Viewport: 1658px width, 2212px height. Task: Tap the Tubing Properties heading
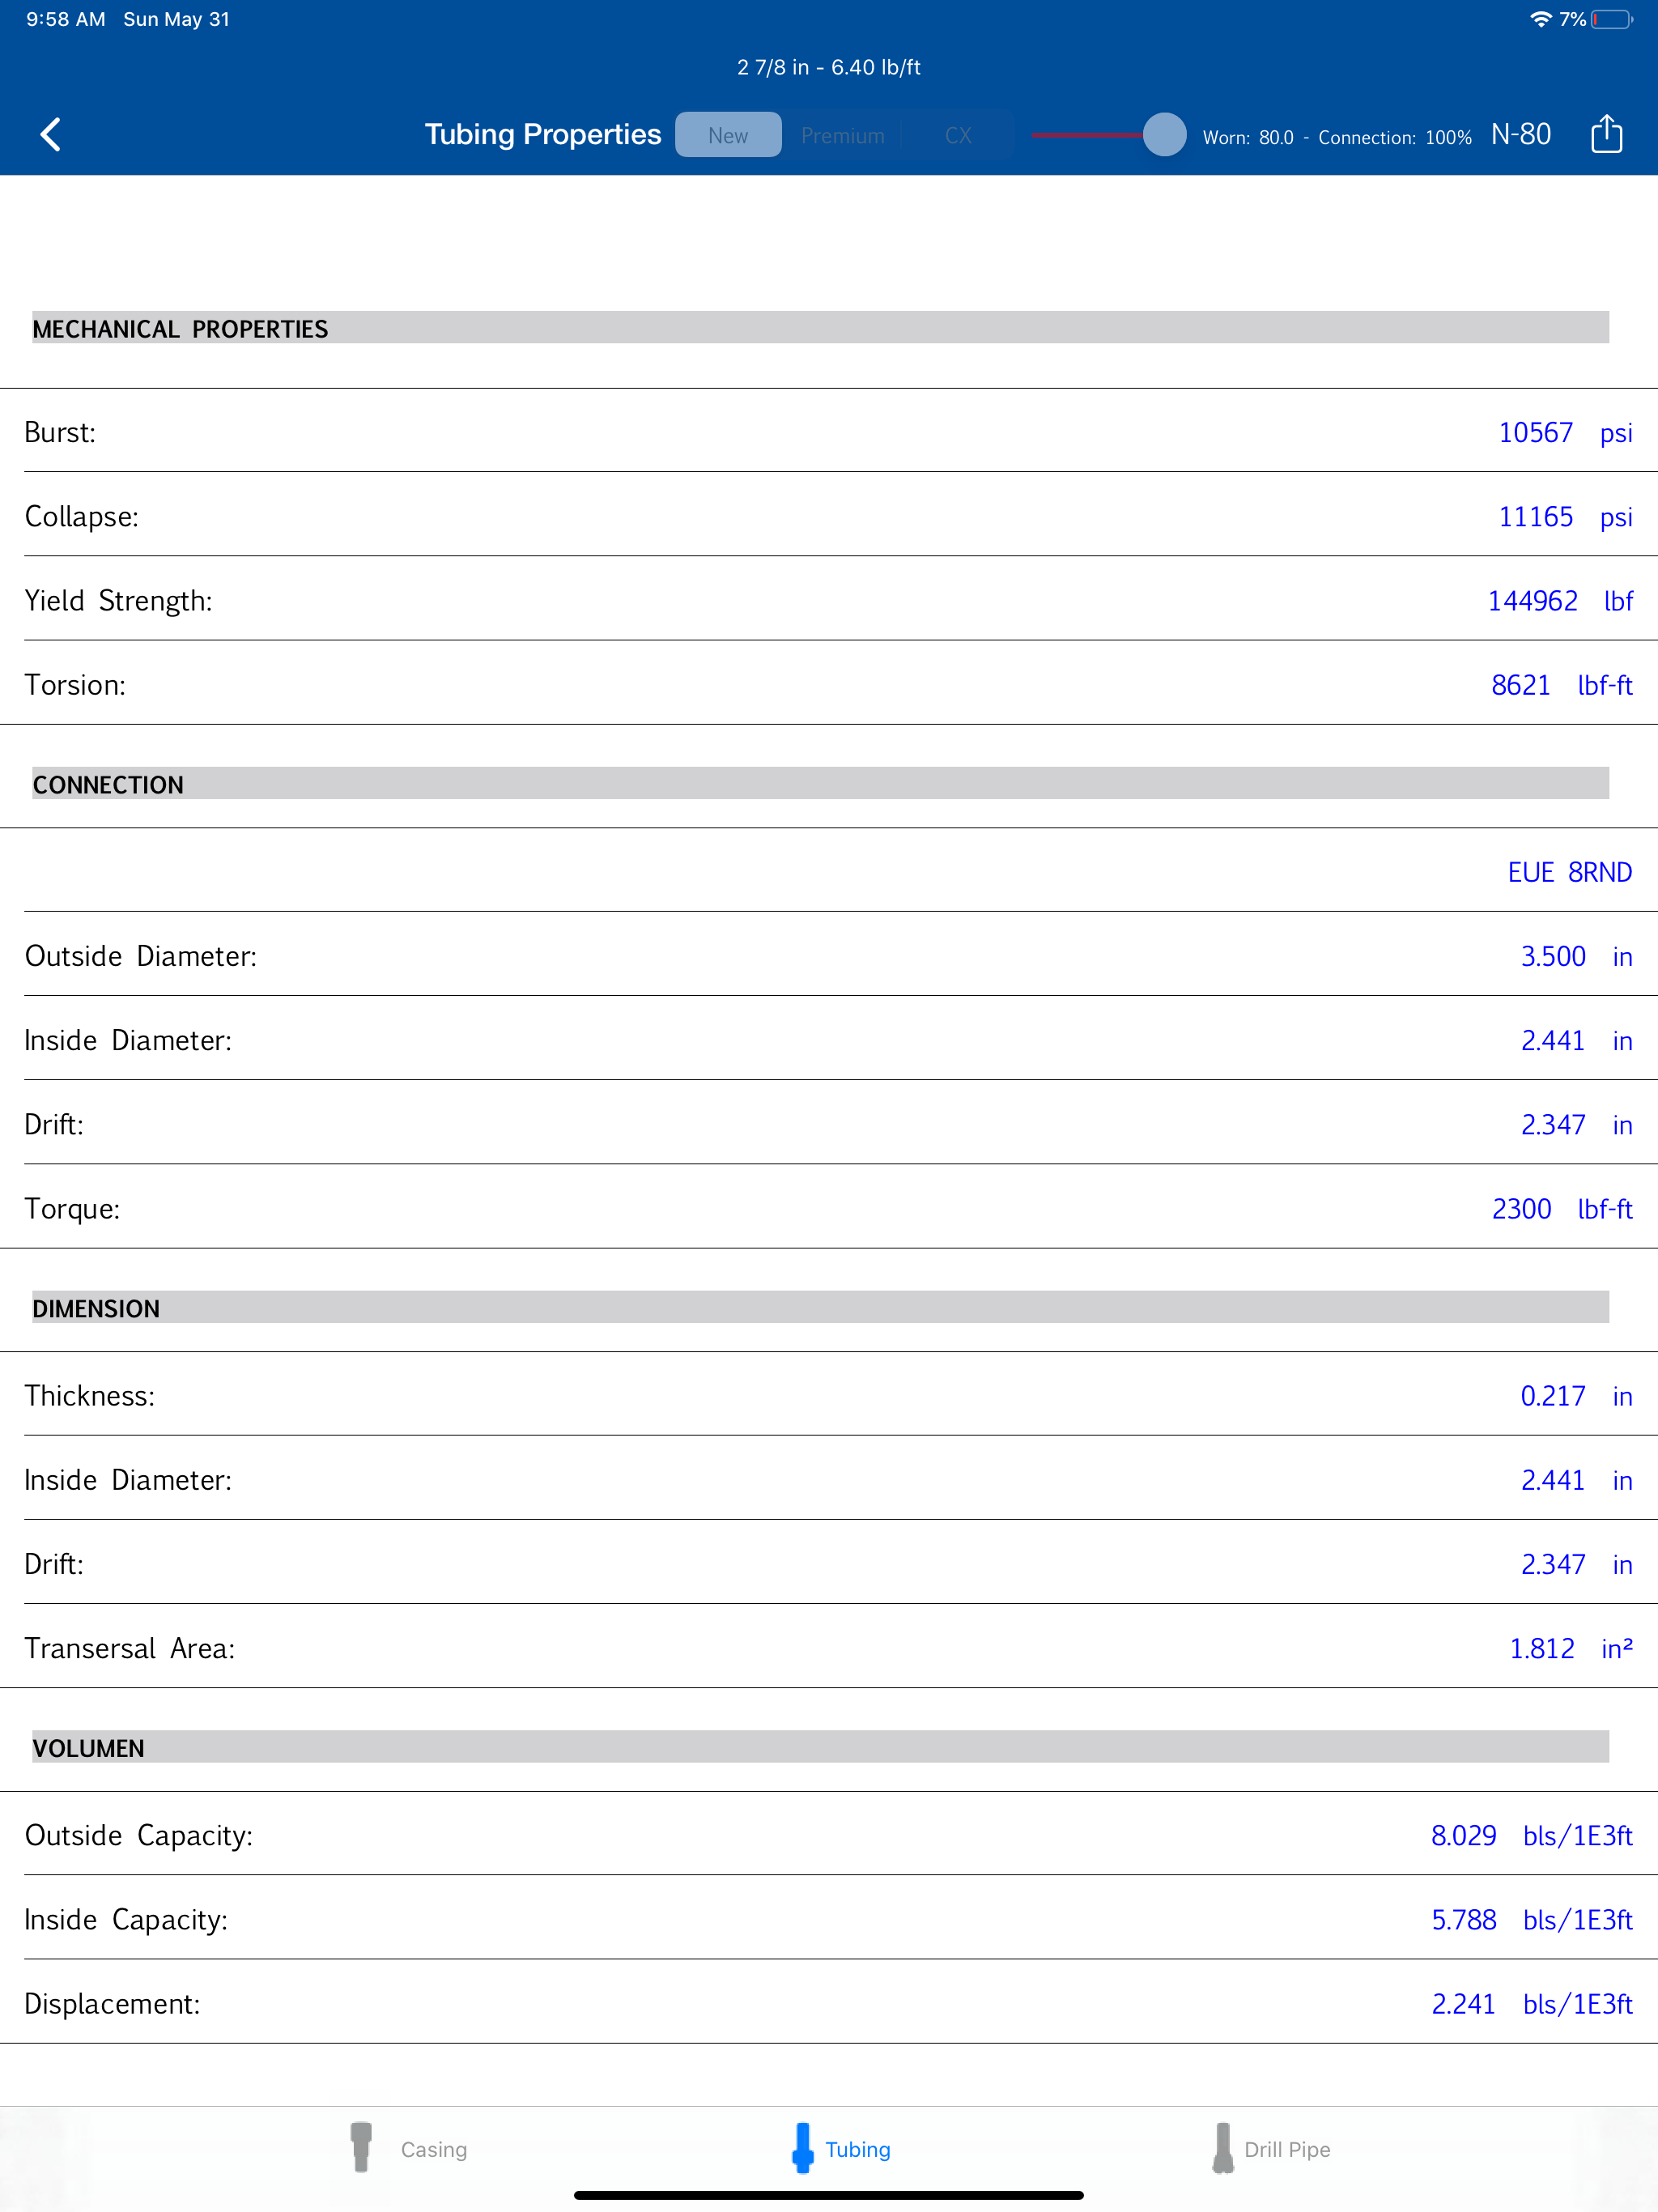click(x=543, y=134)
